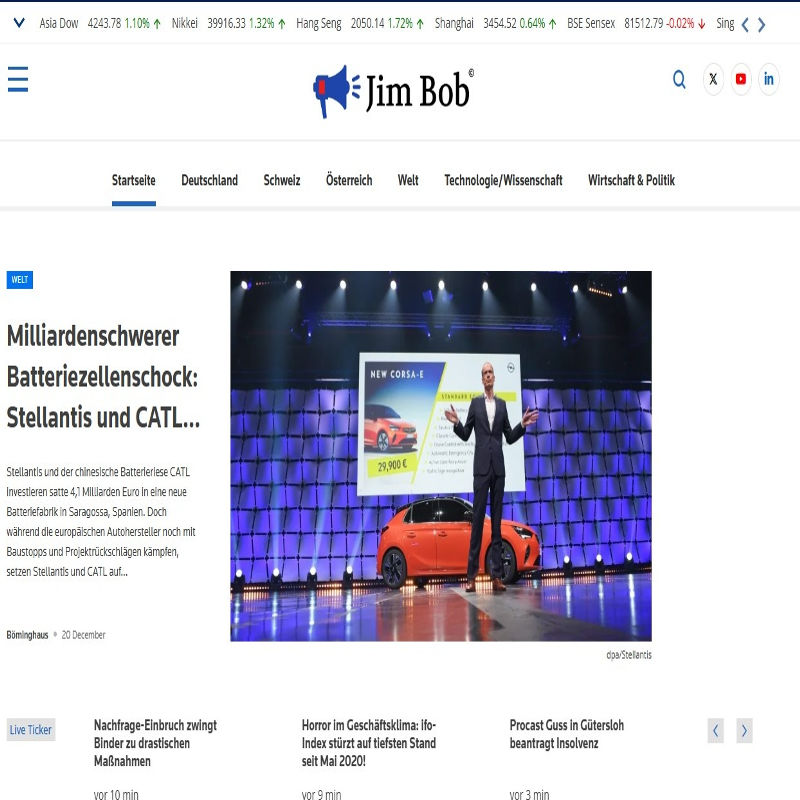Click the Live Ticker label
The image size is (800, 800).
[31, 730]
